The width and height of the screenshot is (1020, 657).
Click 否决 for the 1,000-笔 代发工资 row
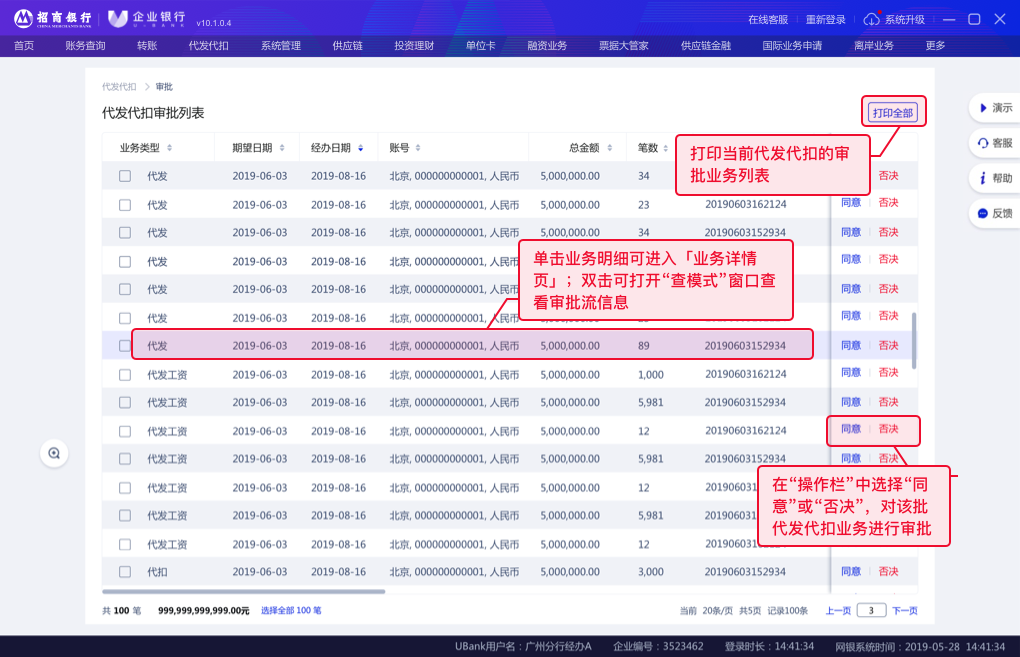point(889,372)
